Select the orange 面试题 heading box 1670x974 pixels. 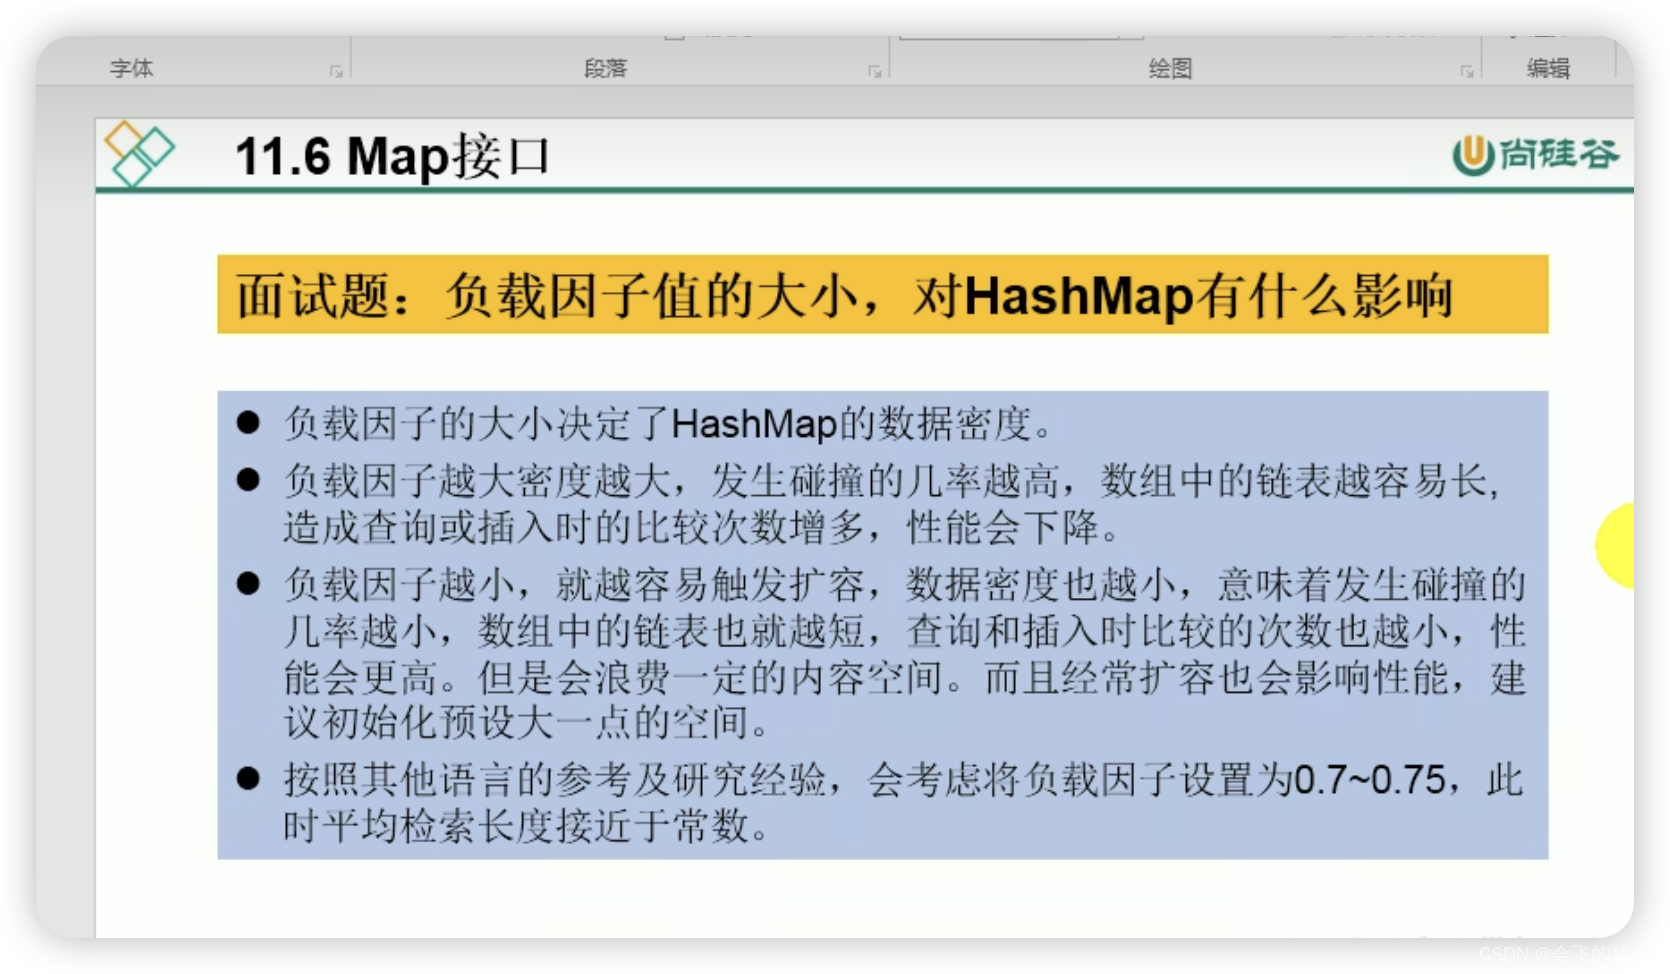point(882,295)
